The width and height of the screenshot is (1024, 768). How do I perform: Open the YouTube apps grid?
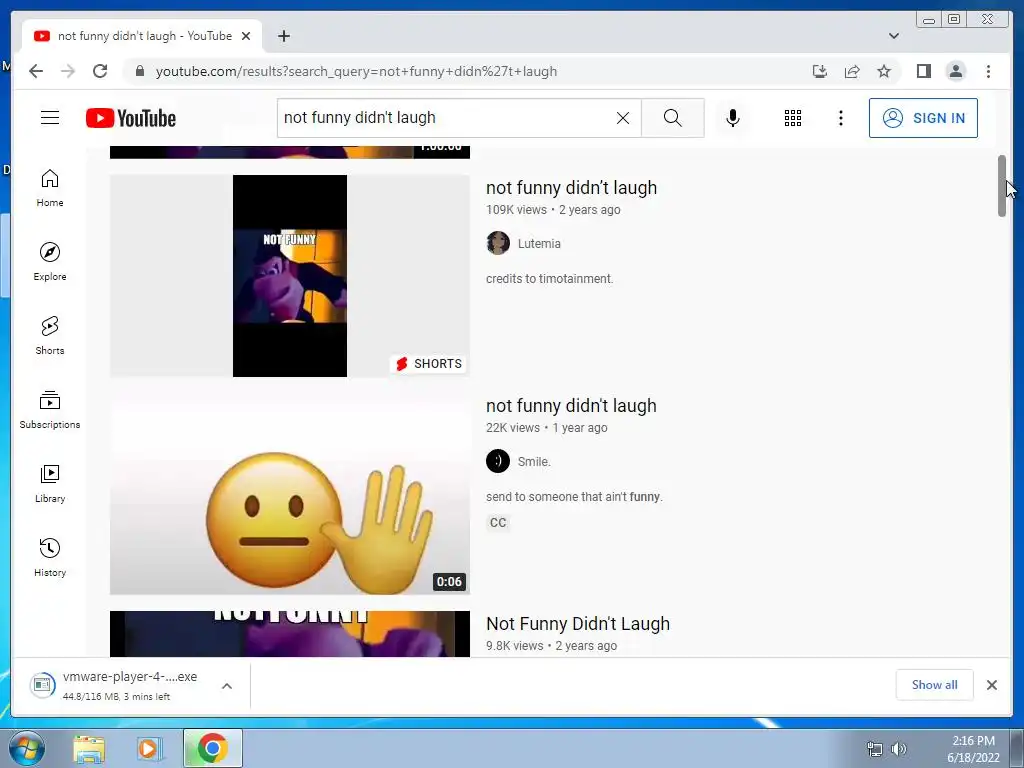793,118
